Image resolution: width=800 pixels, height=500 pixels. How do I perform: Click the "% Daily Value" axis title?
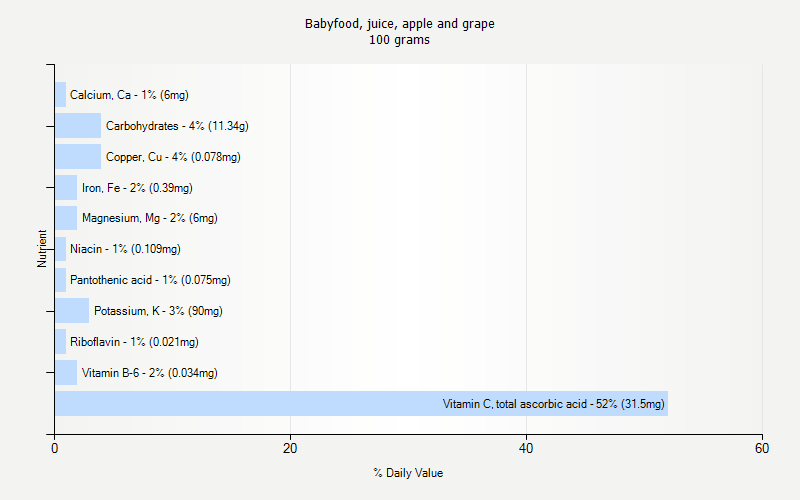(x=408, y=473)
